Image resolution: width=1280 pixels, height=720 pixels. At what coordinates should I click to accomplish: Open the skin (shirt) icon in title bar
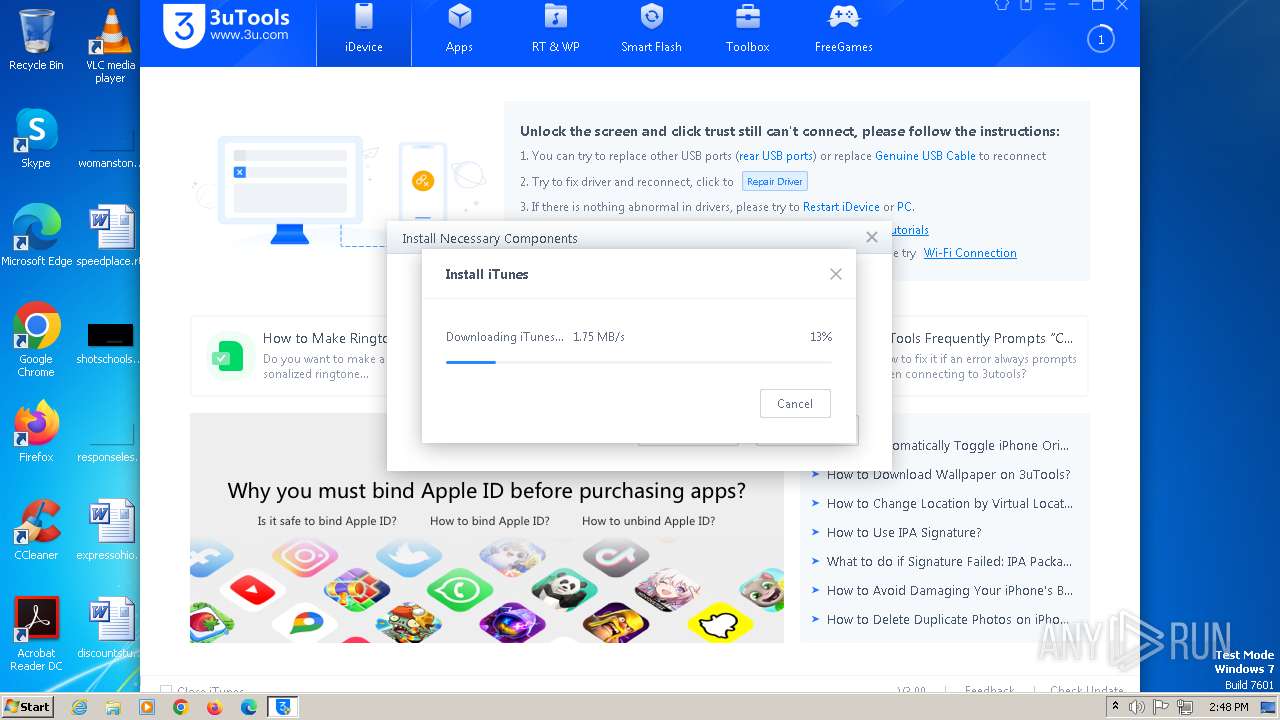1002,5
